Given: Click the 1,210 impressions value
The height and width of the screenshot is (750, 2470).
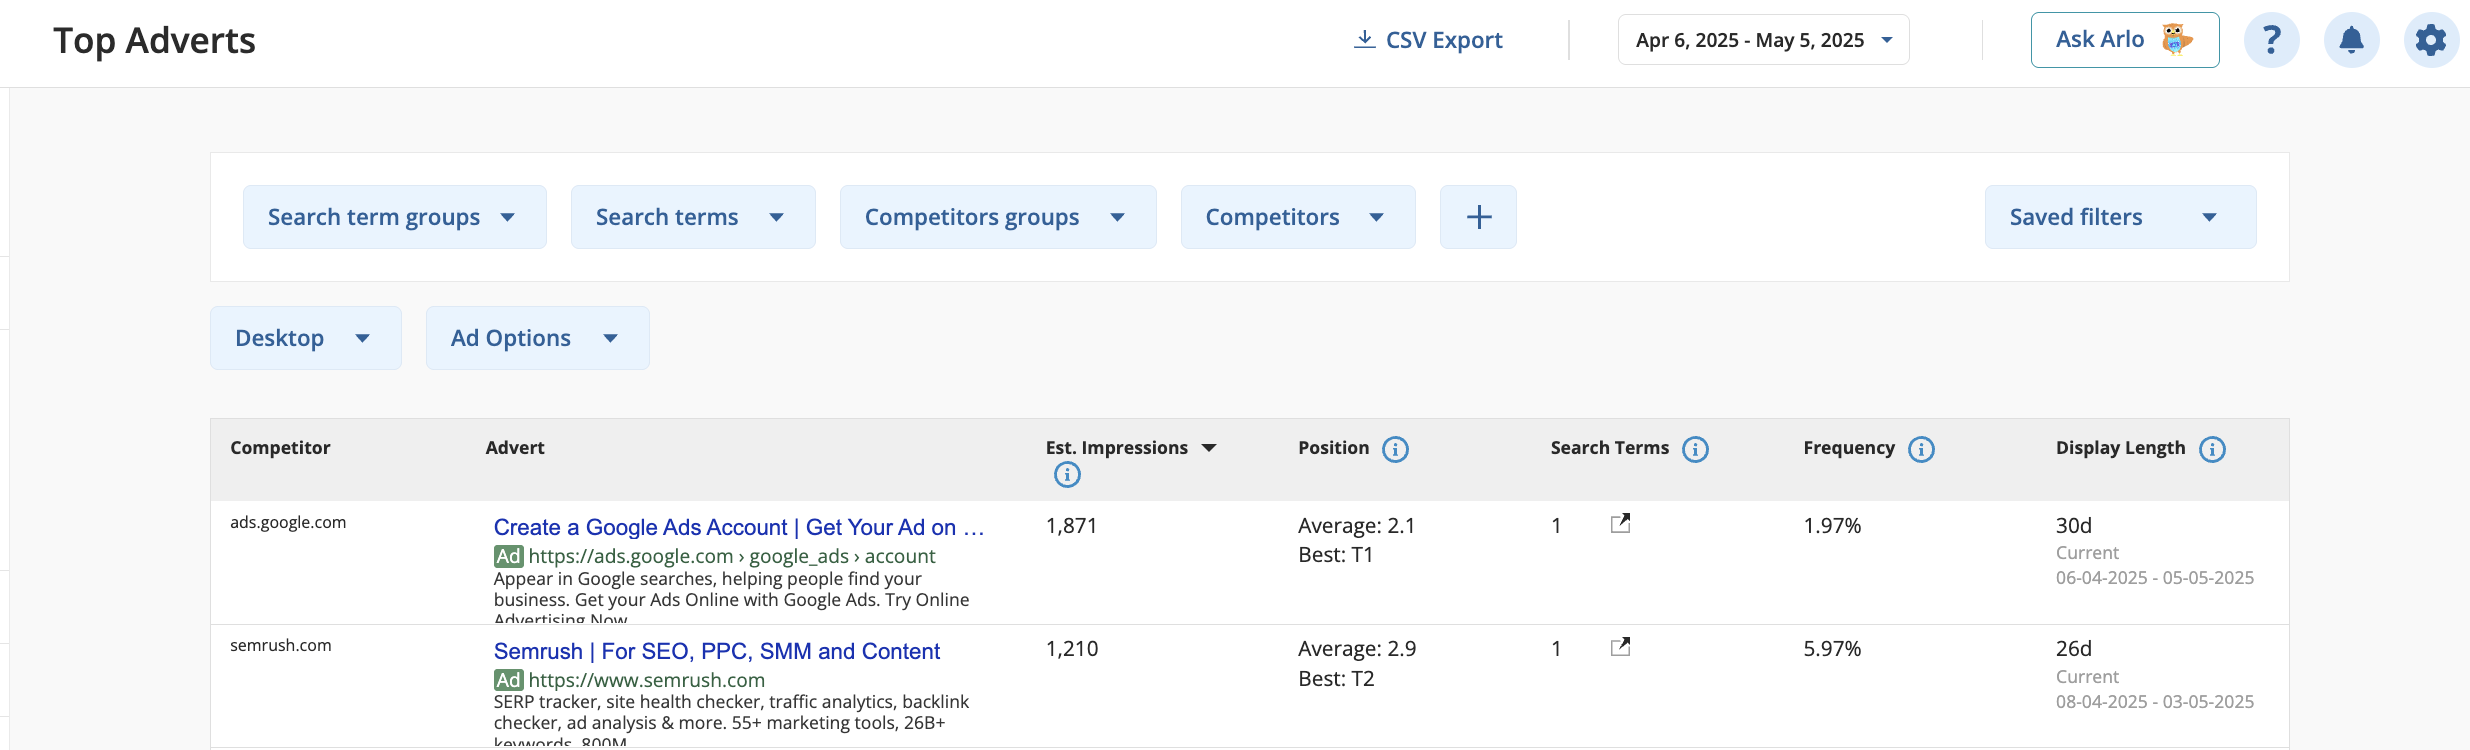Looking at the screenshot, I should click(x=1072, y=648).
